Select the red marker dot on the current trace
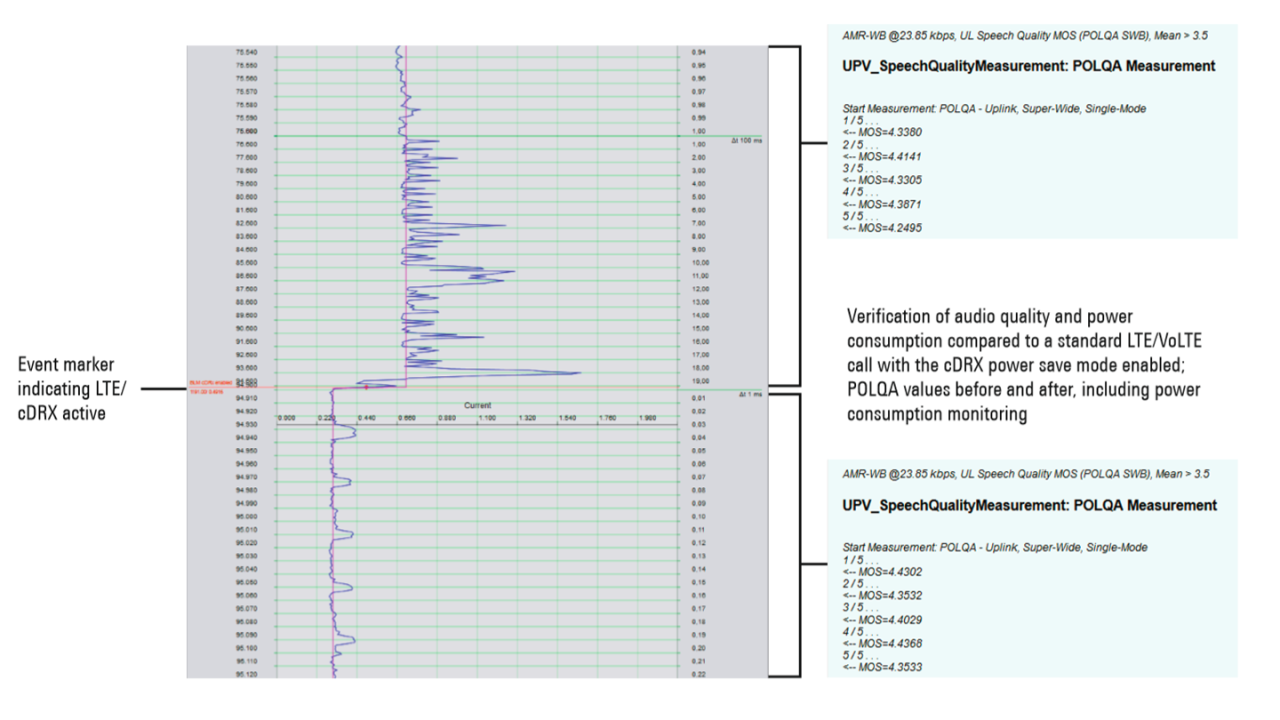The image size is (1280, 720). [365, 386]
